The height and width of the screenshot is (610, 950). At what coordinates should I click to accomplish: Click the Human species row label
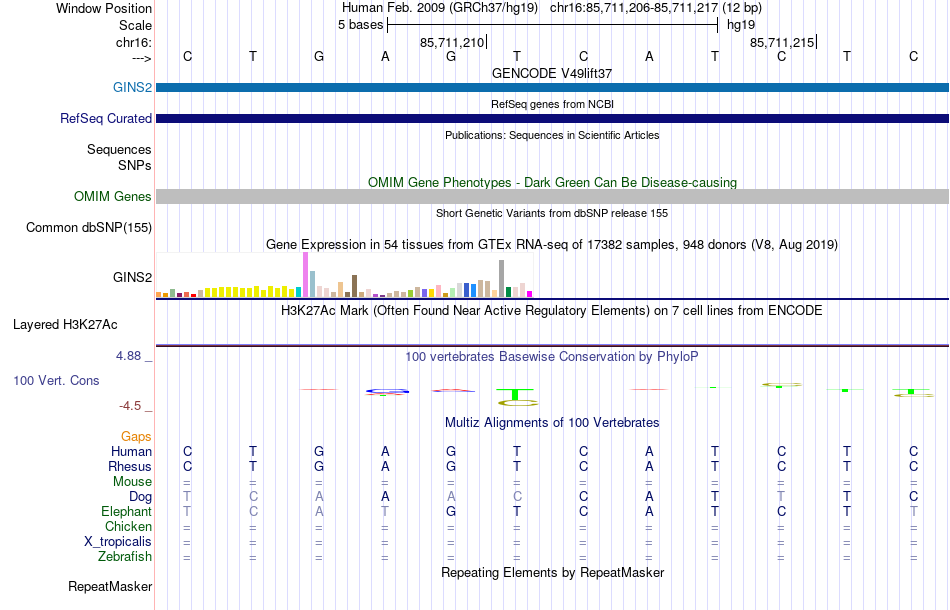coord(131,452)
